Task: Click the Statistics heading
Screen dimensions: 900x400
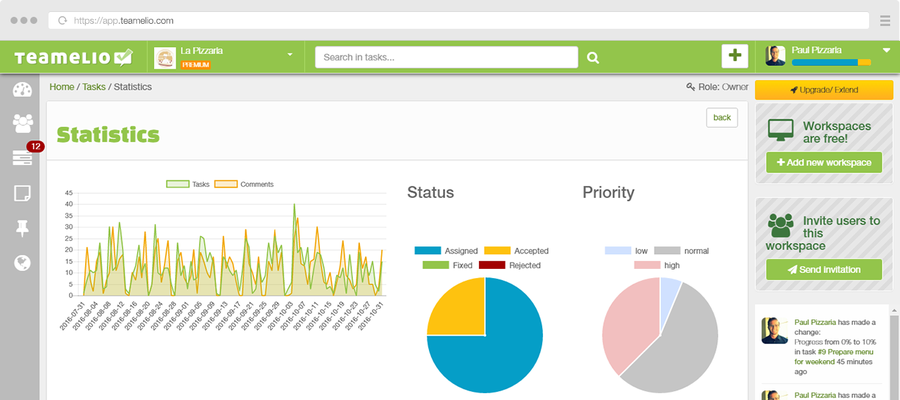Action: pyautogui.click(x=108, y=135)
